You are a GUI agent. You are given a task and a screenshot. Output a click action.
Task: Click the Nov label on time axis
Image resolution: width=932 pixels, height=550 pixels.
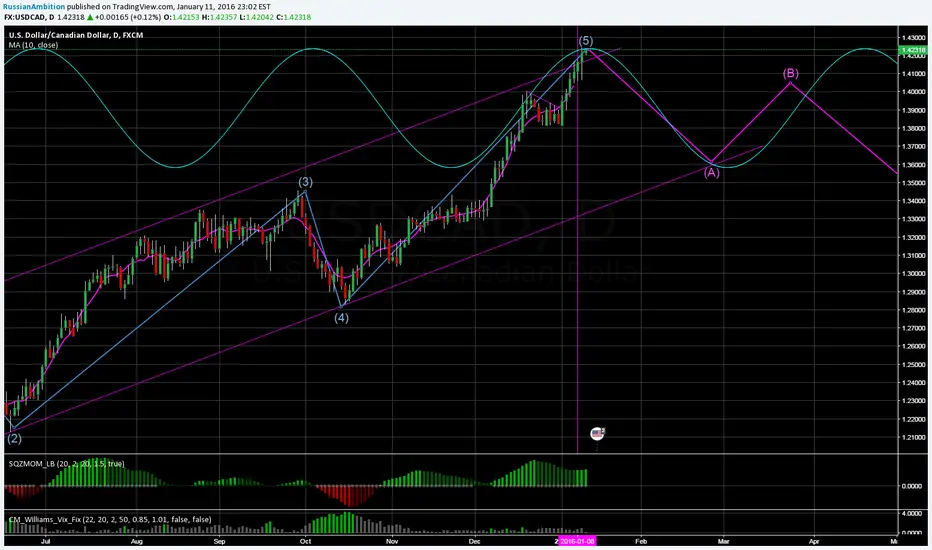point(391,542)
